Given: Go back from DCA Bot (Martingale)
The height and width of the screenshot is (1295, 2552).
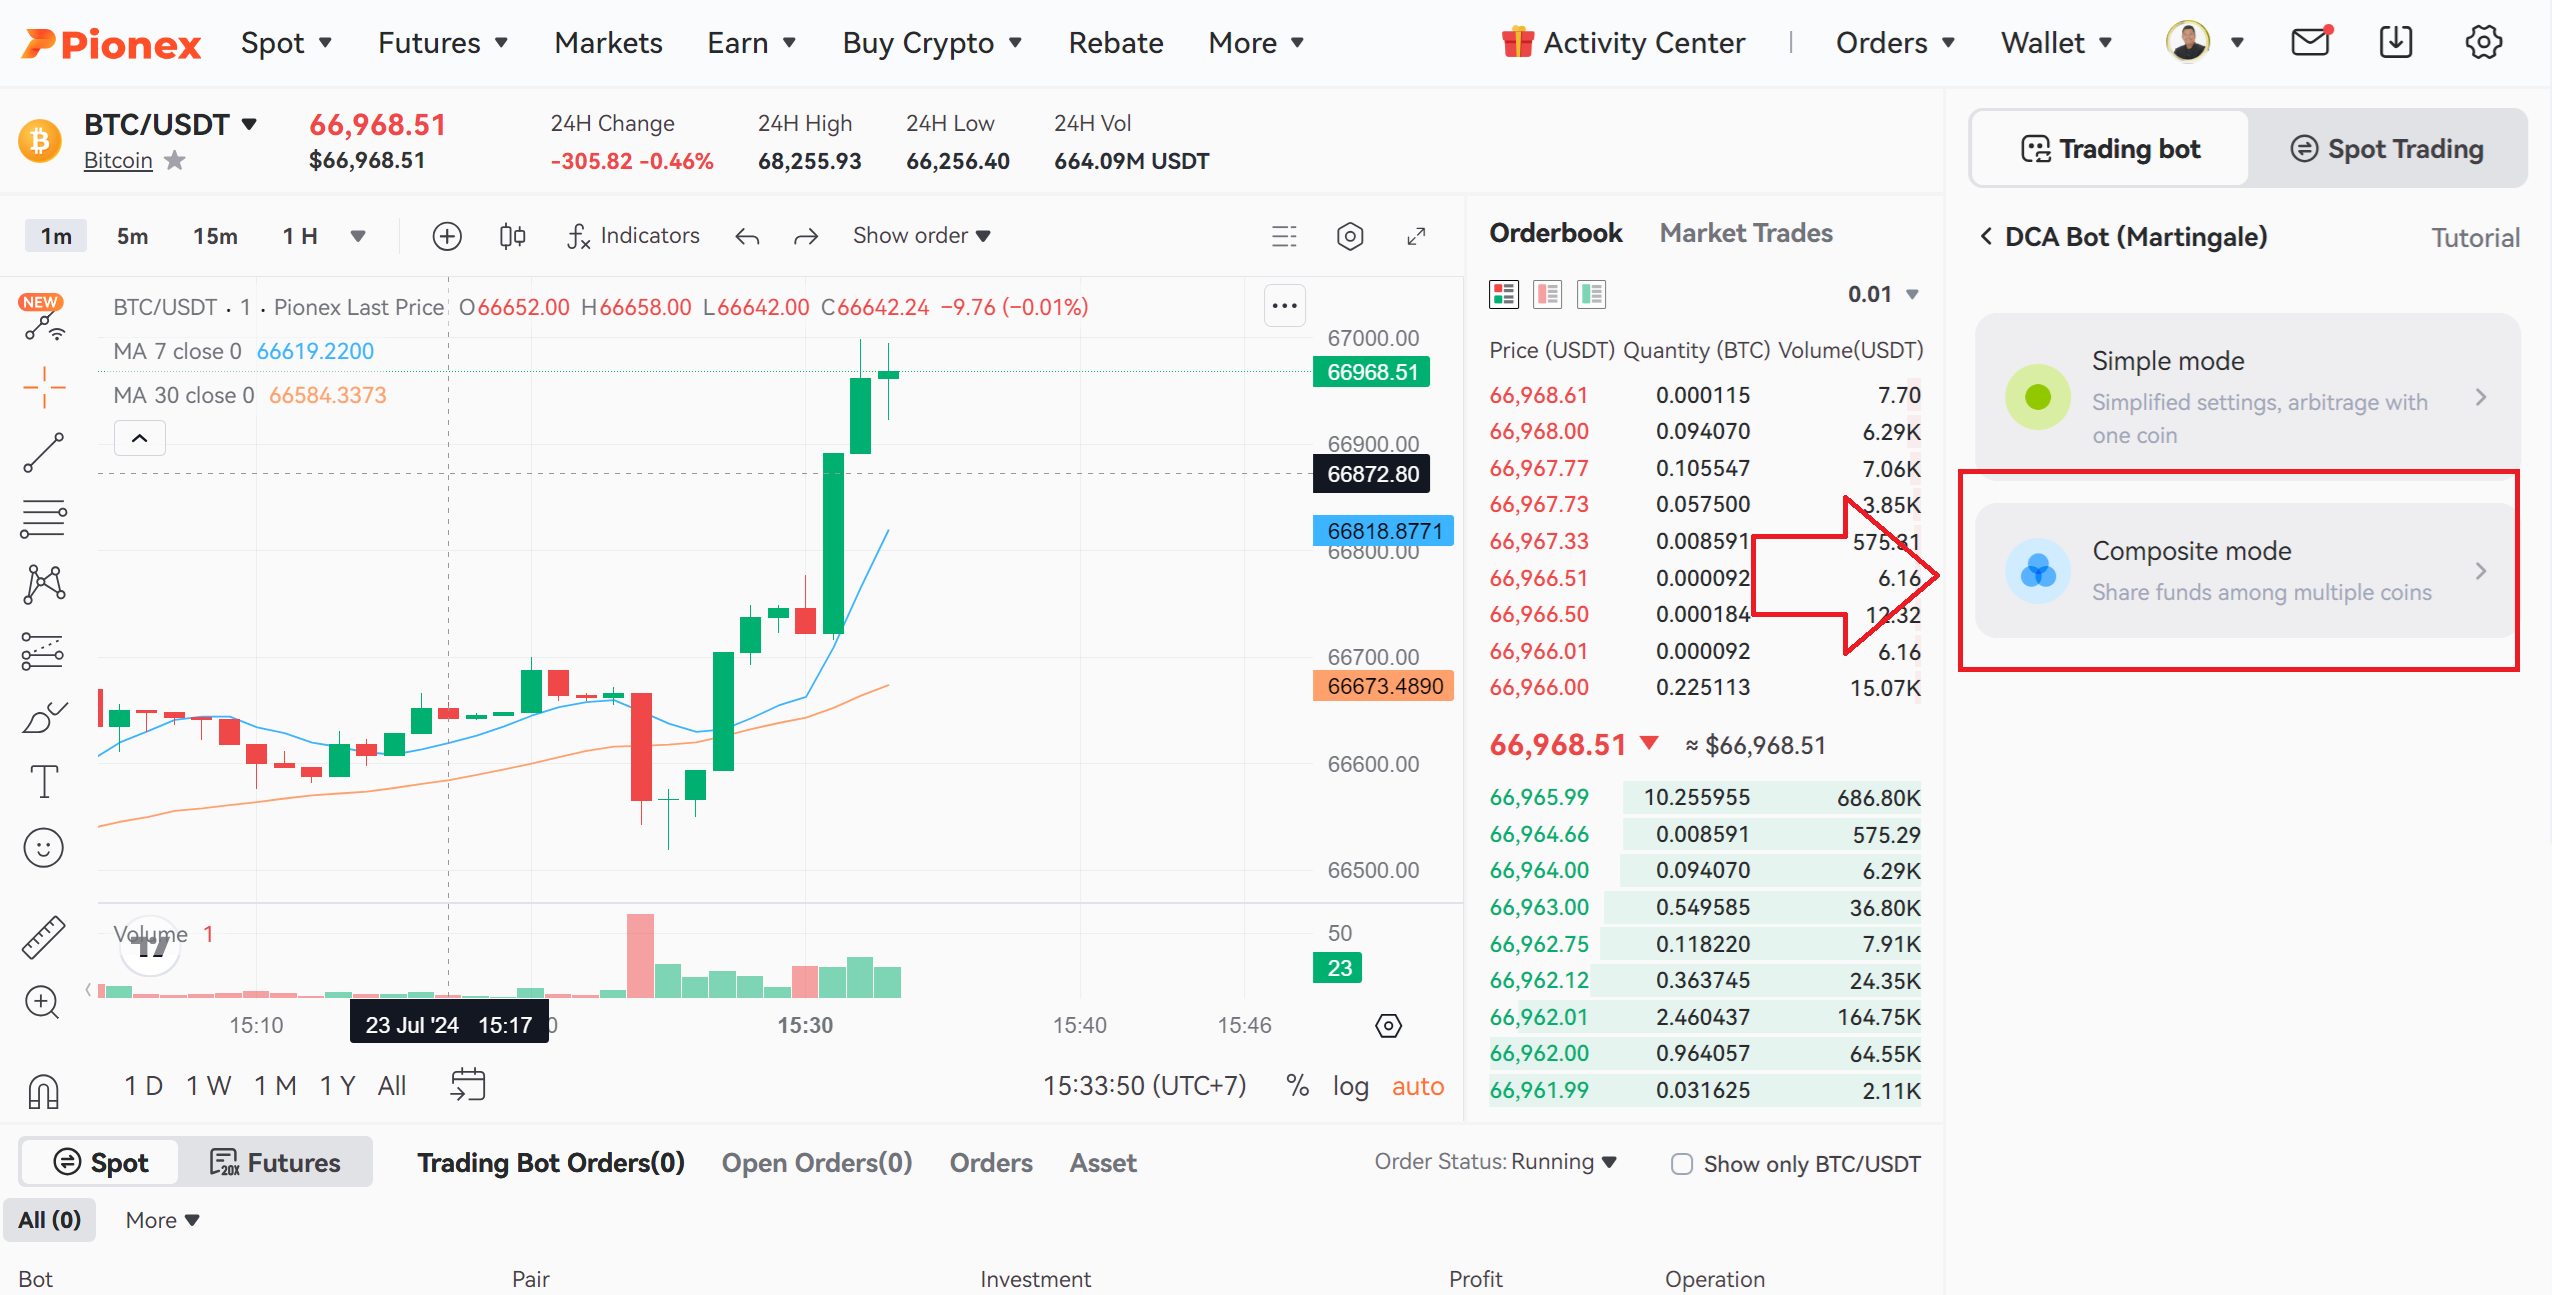Looking at the screenshot, I should [1986, 237].
